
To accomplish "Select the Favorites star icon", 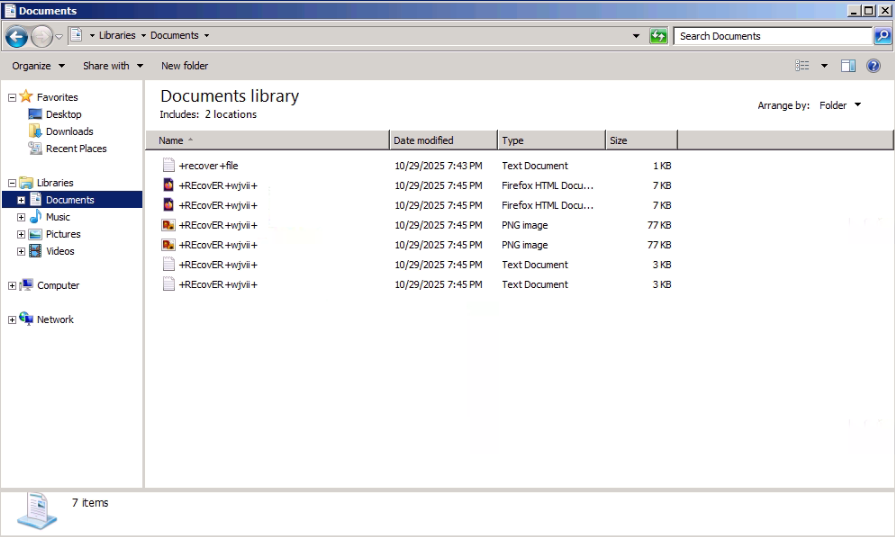I will coord(26,96).
